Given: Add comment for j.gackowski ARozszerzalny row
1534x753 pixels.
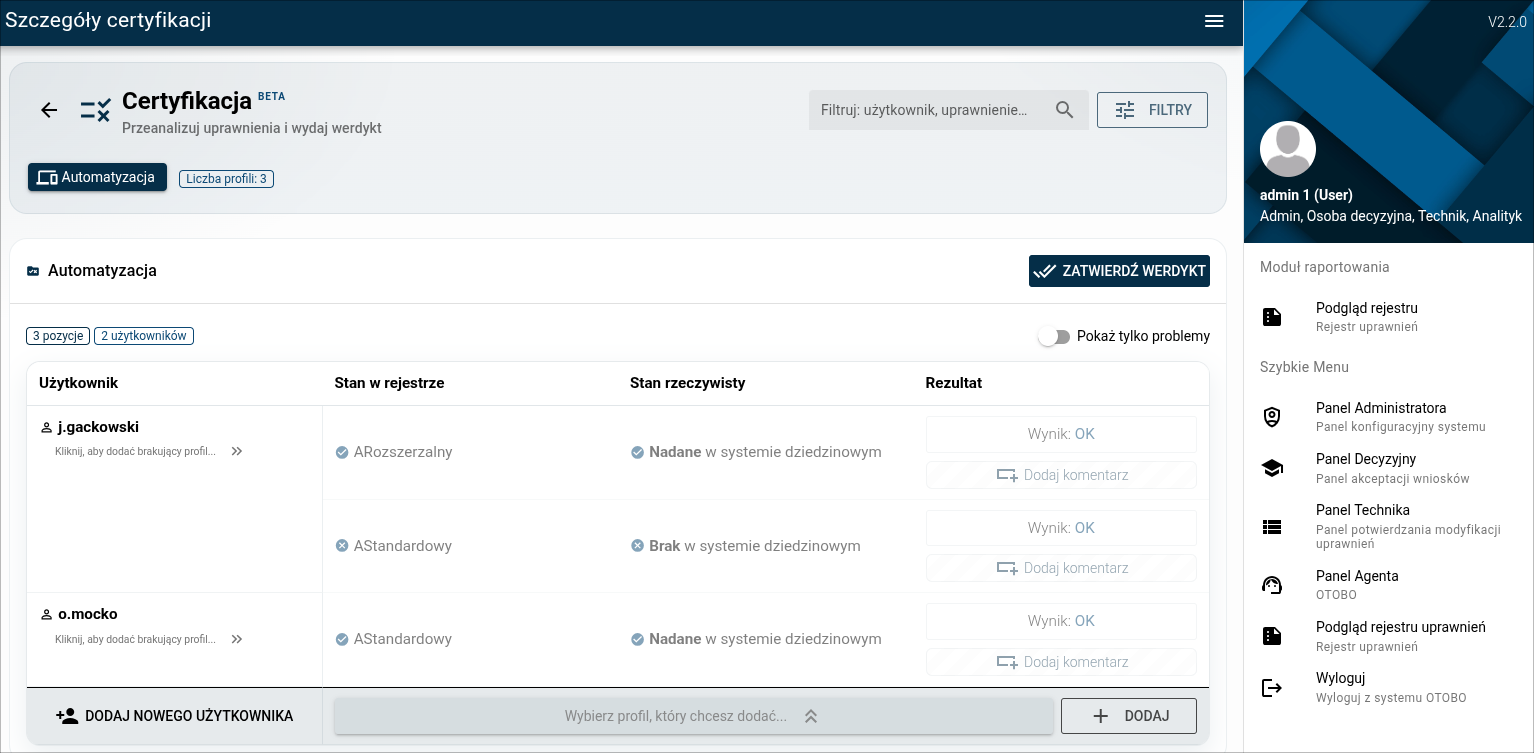Looking at the screenshot, I should (x=1061, y=475).
